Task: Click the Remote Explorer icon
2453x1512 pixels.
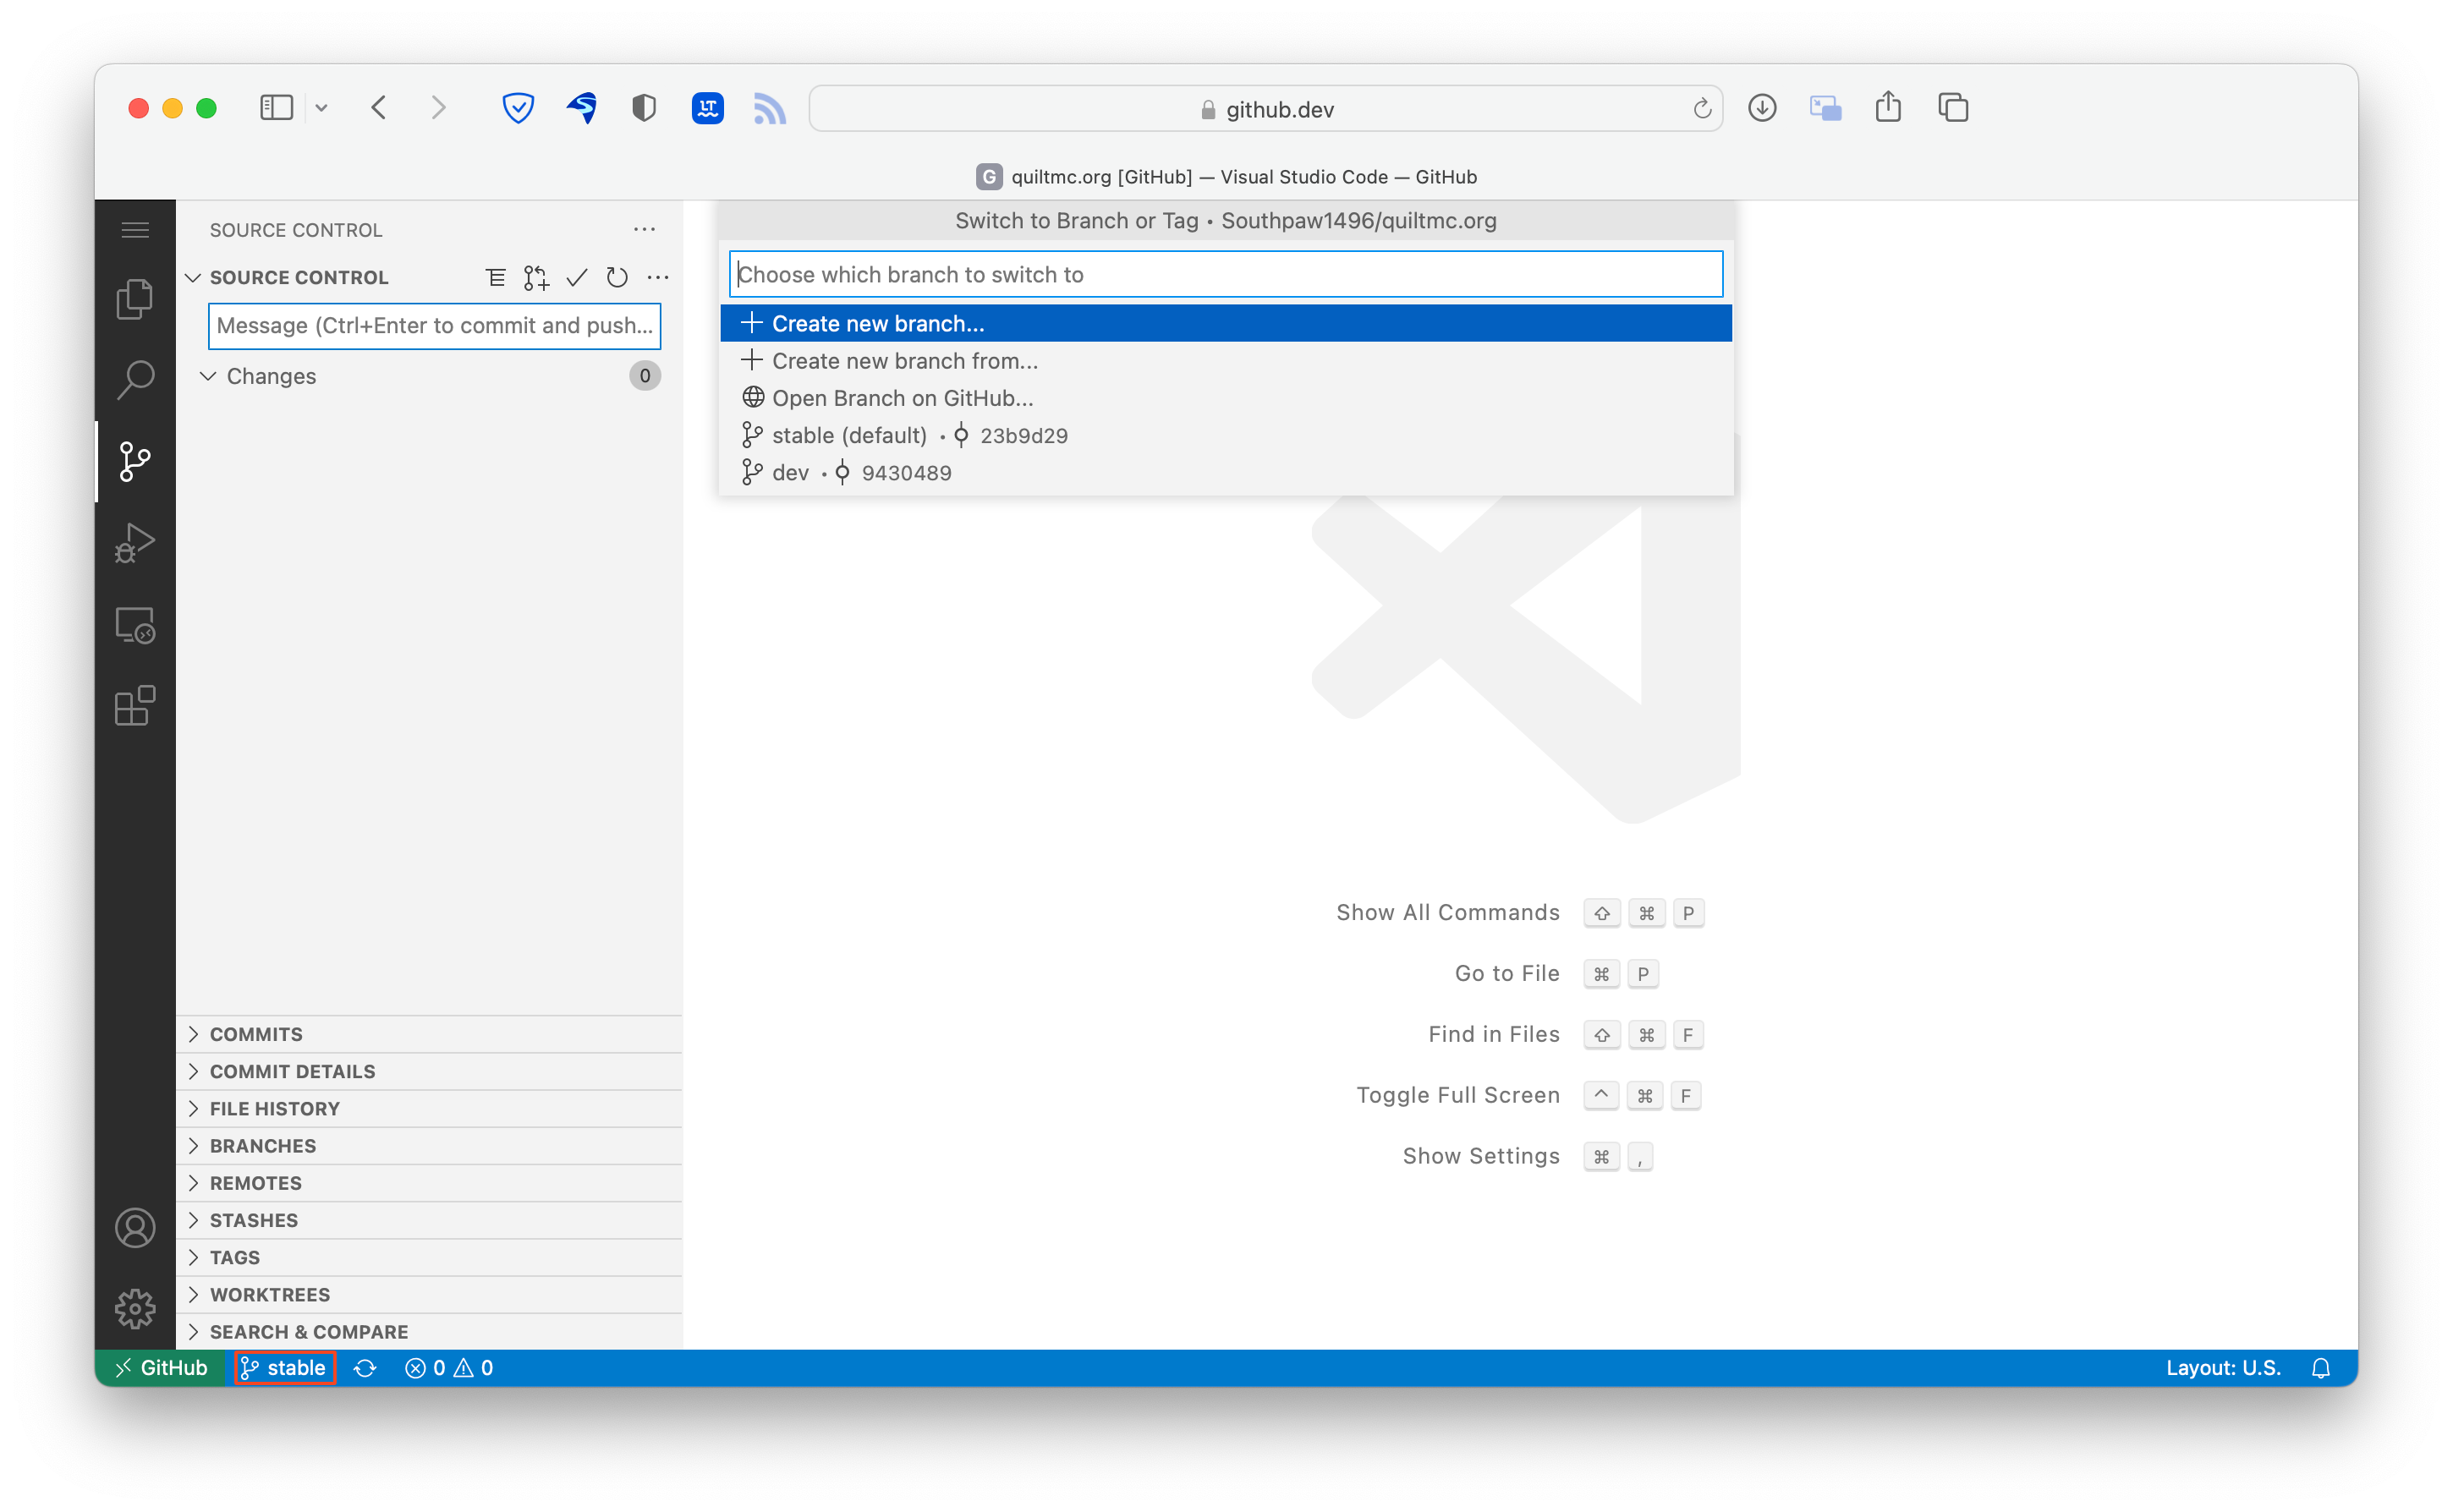Action: (x=137, y=626)
